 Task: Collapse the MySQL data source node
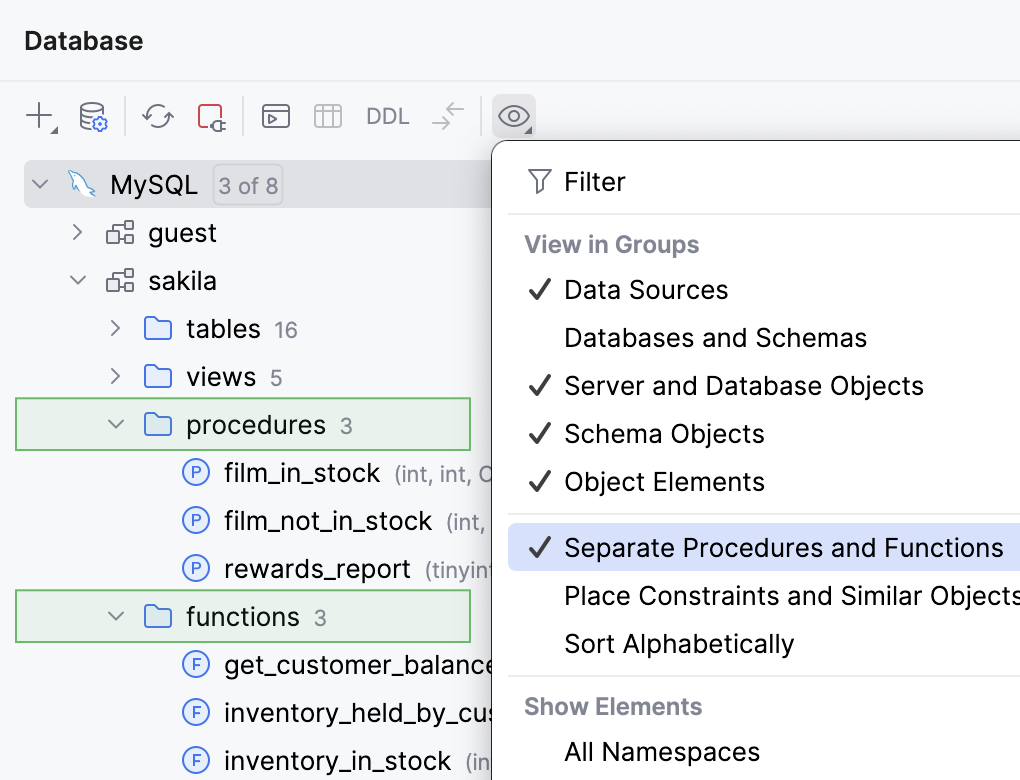point(38,184)
